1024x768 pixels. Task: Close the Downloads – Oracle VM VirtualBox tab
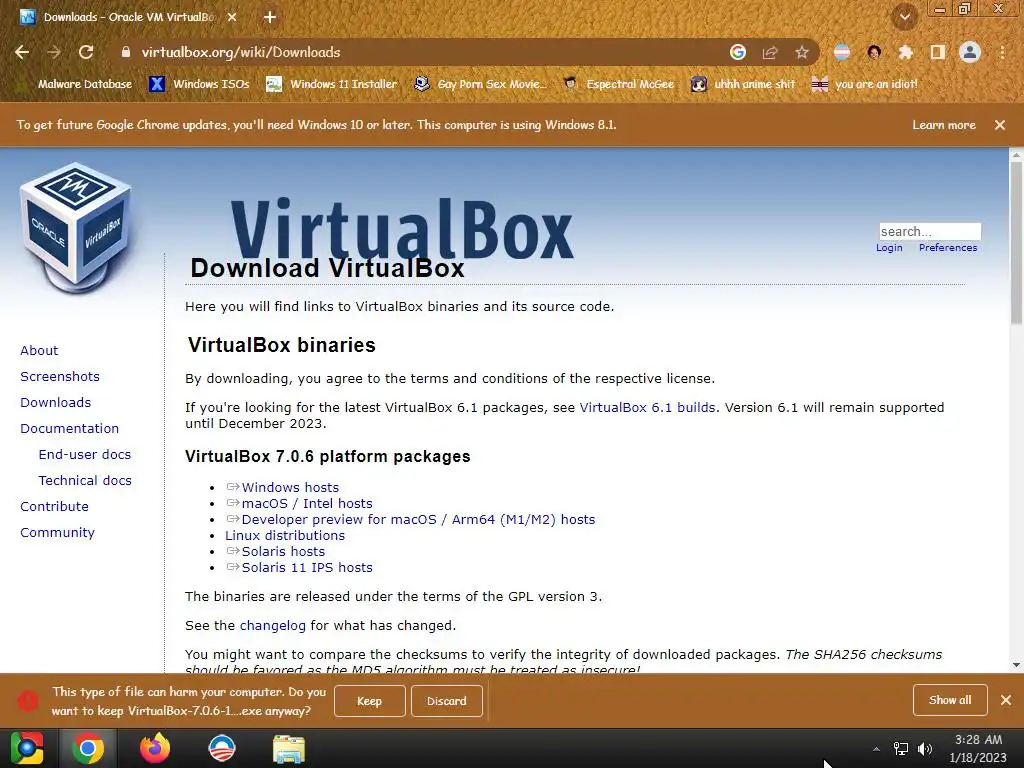tap(232, 17)
